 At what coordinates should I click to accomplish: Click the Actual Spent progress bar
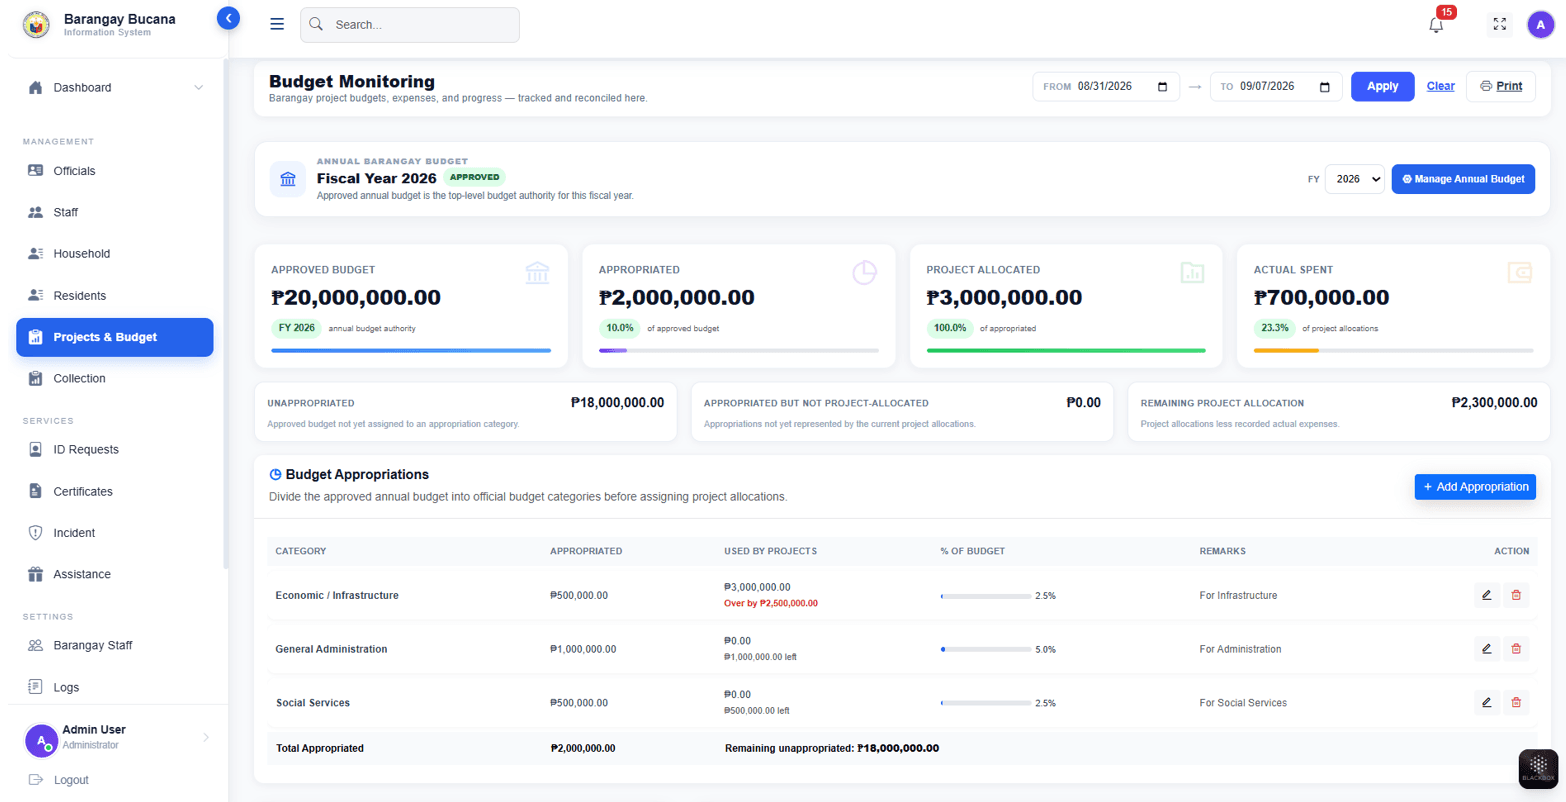point(1393,351)
